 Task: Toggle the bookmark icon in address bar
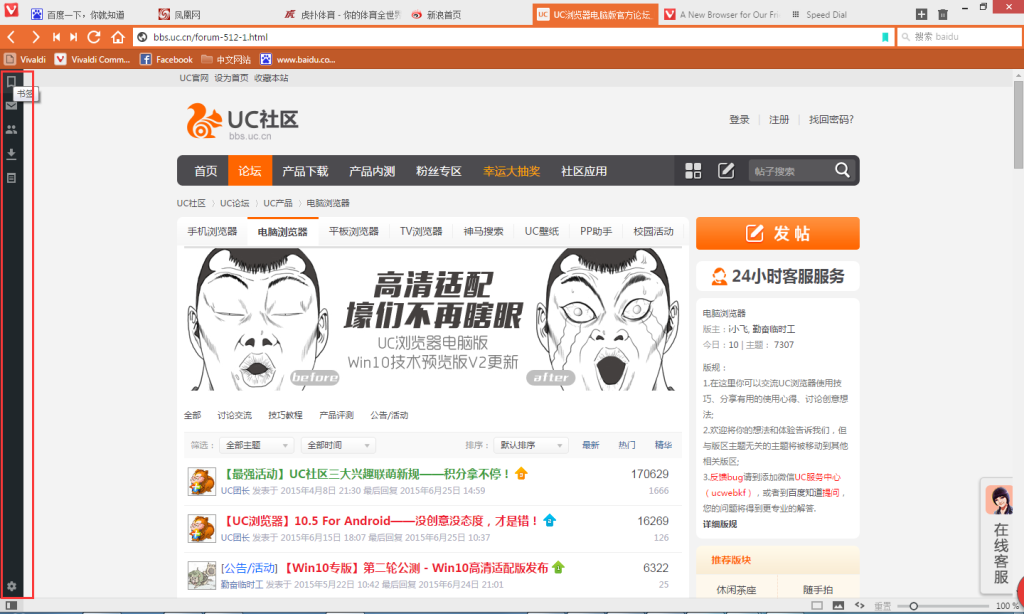click(884, 37)
